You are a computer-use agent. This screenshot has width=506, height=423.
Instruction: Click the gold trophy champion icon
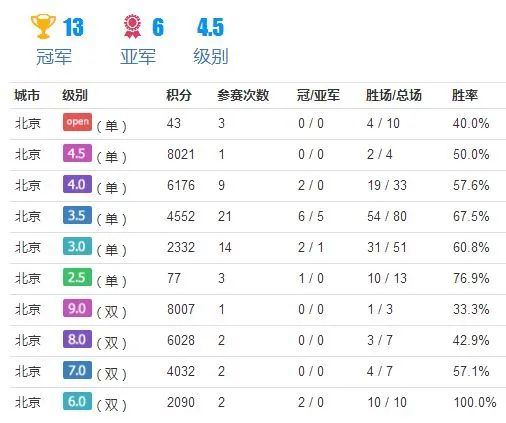(x=43, y=26)
